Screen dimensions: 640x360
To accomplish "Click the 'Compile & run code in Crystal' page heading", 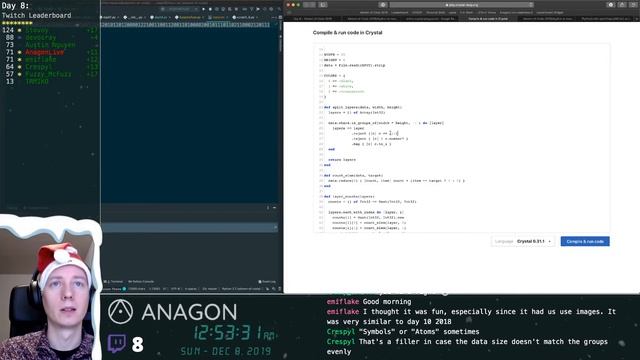I will [347, 33].
